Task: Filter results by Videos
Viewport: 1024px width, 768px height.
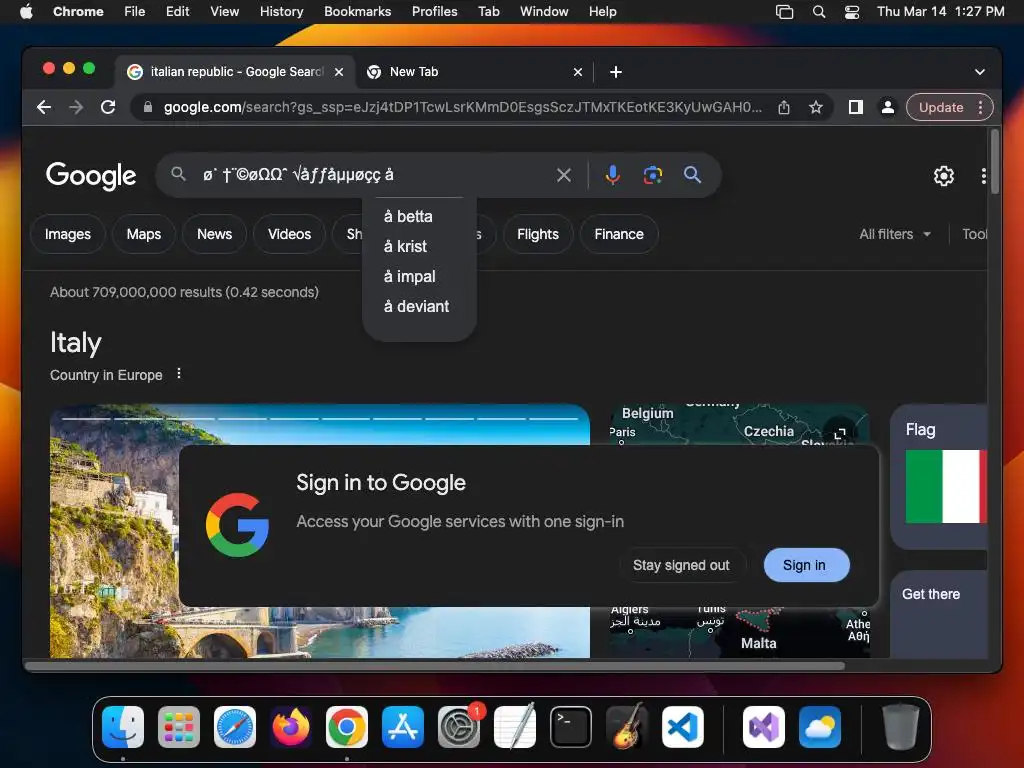Action: pyautogui.click(x=289, y=234)
